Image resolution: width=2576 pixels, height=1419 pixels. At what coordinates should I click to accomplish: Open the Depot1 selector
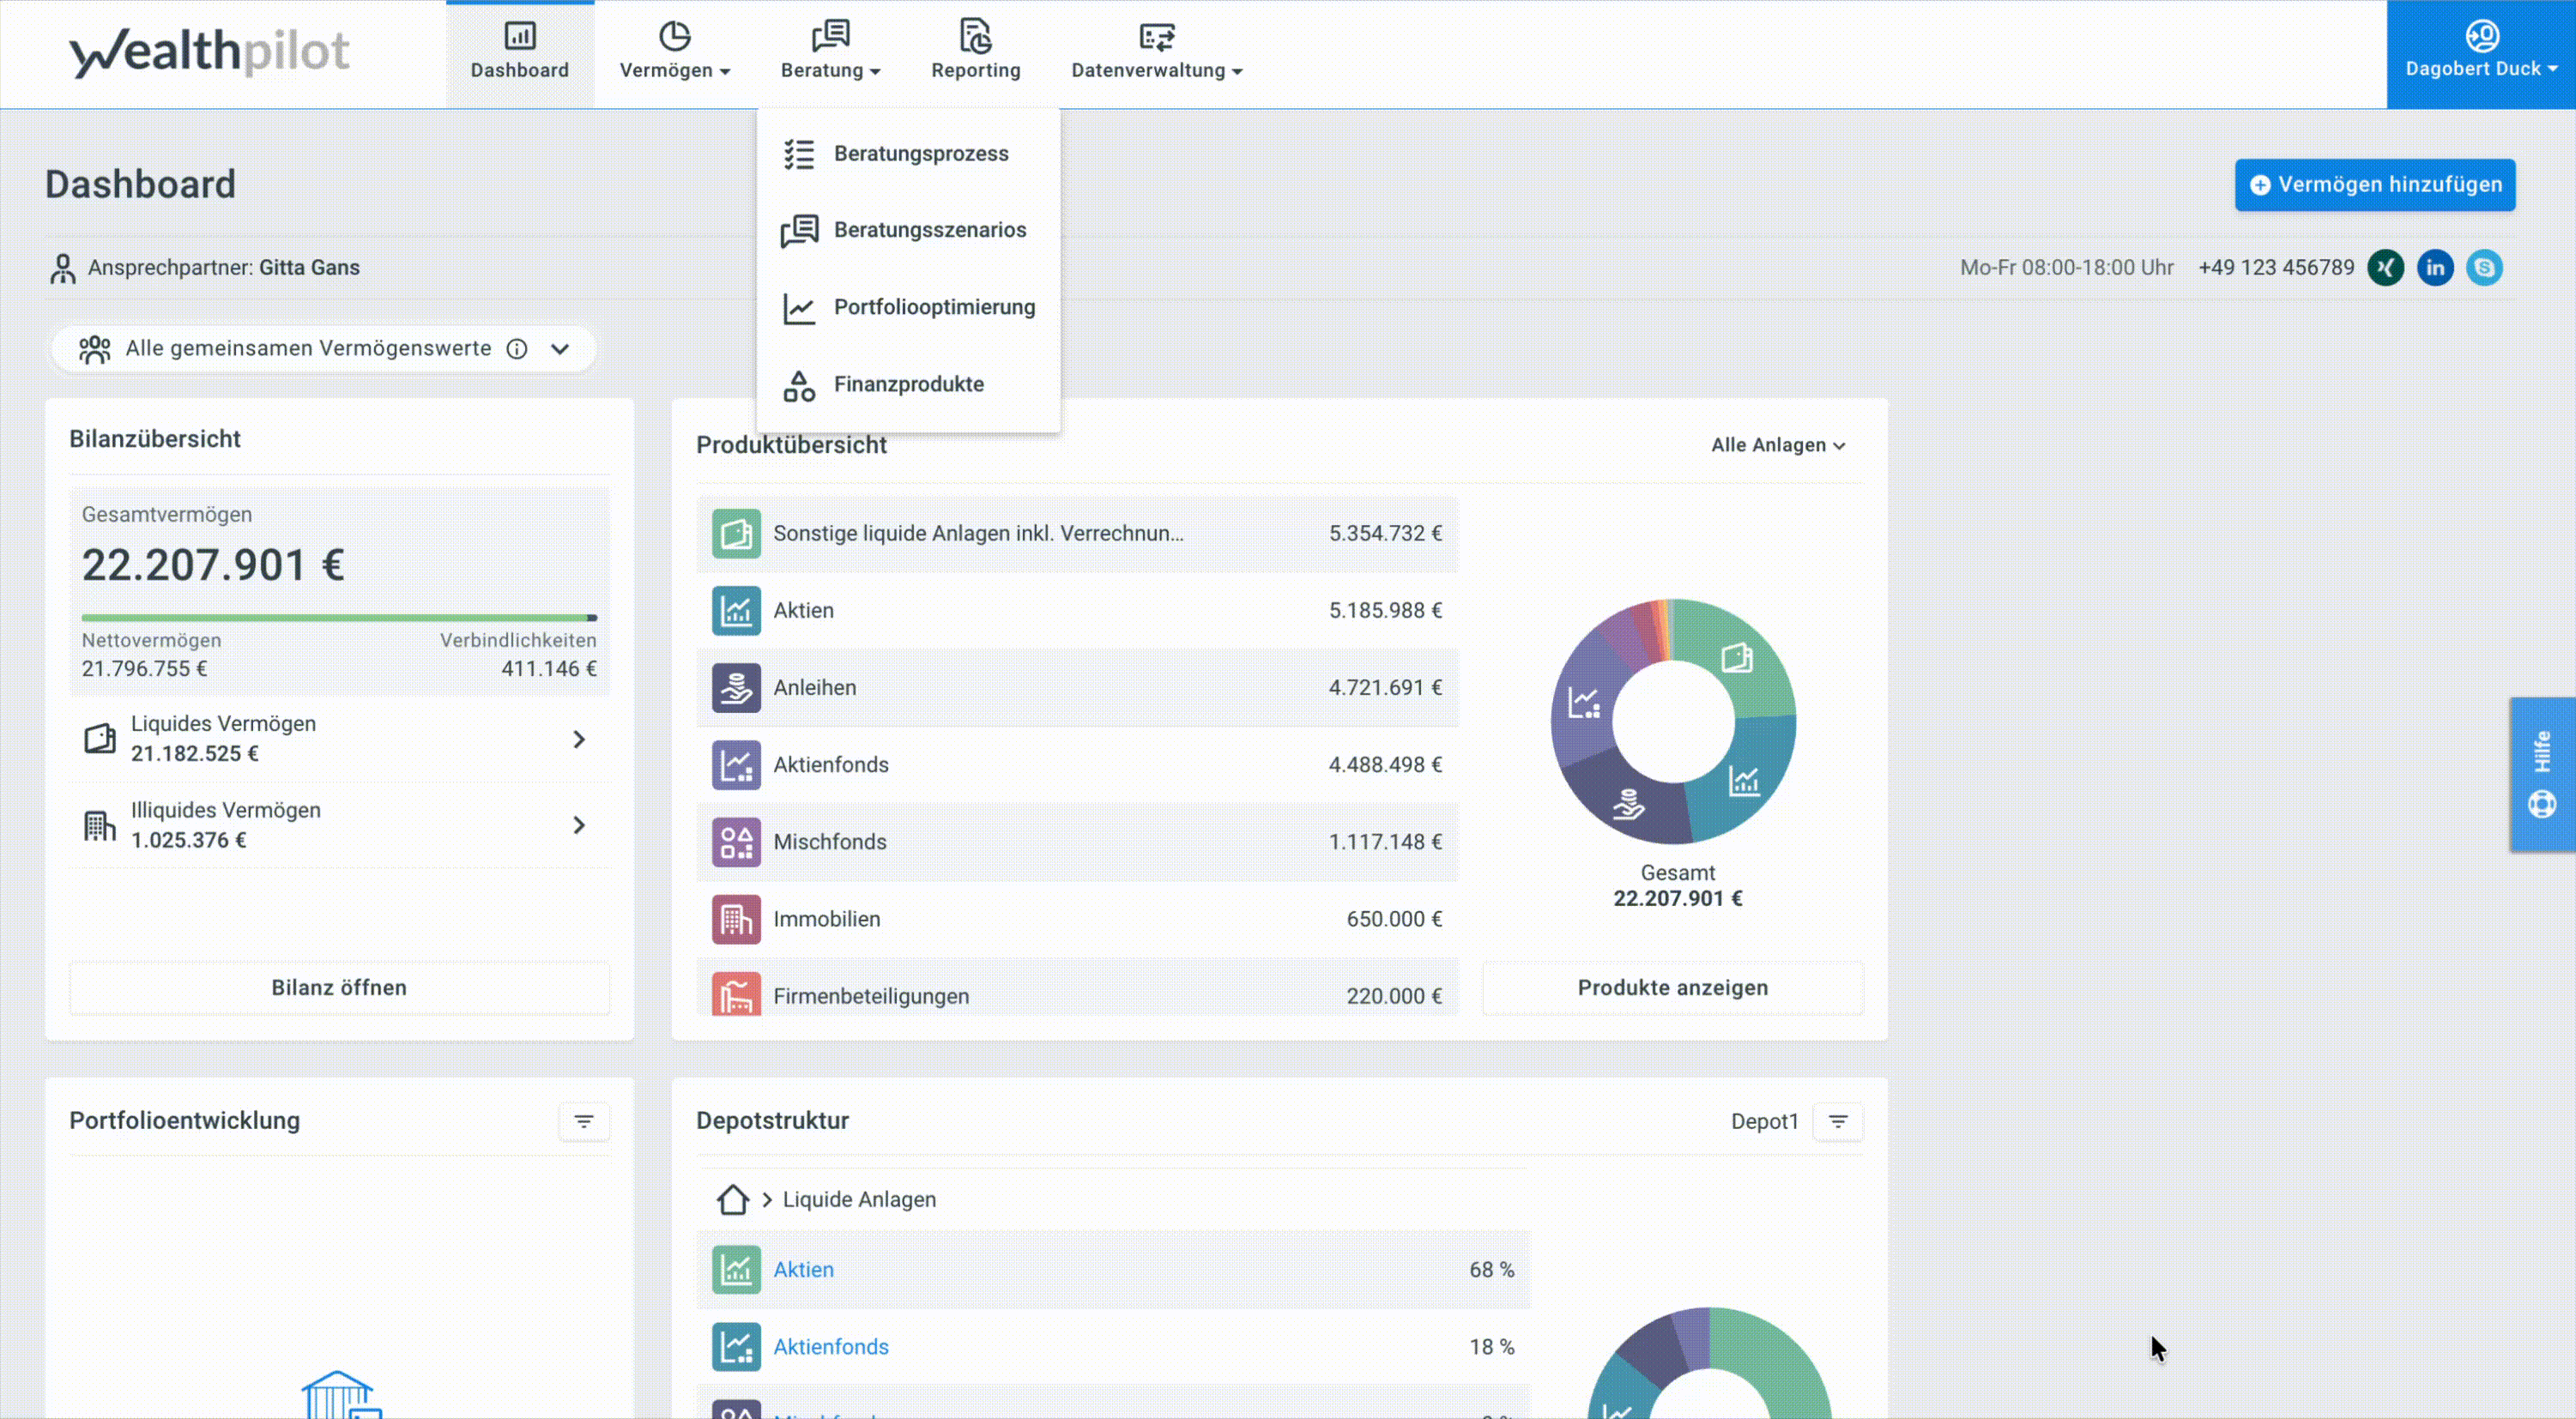pos(1764,1122)
